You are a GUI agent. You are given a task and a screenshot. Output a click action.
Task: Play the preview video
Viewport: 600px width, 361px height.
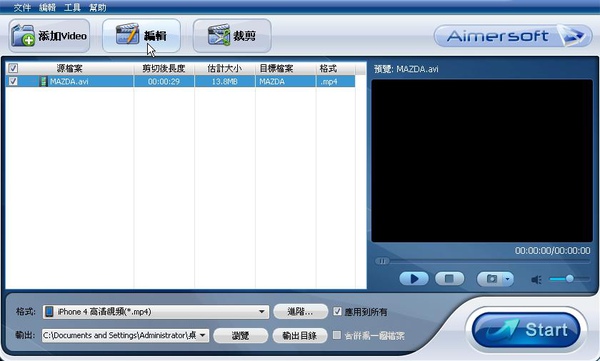pyautogui.click(x=414, y=279)
